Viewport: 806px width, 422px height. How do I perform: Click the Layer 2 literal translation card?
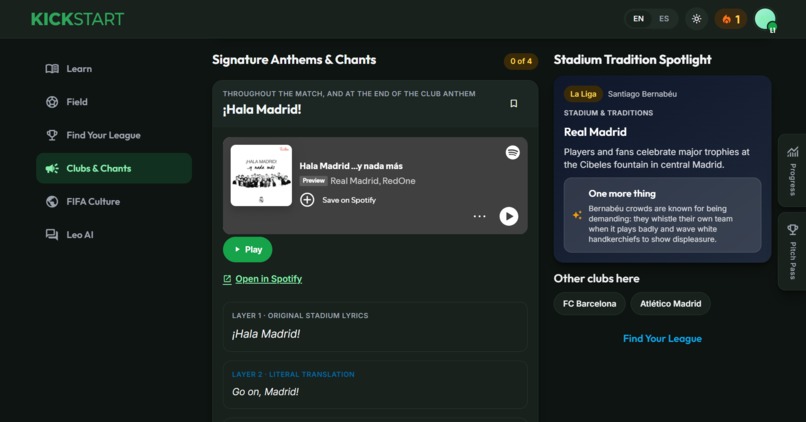[375, 384]
